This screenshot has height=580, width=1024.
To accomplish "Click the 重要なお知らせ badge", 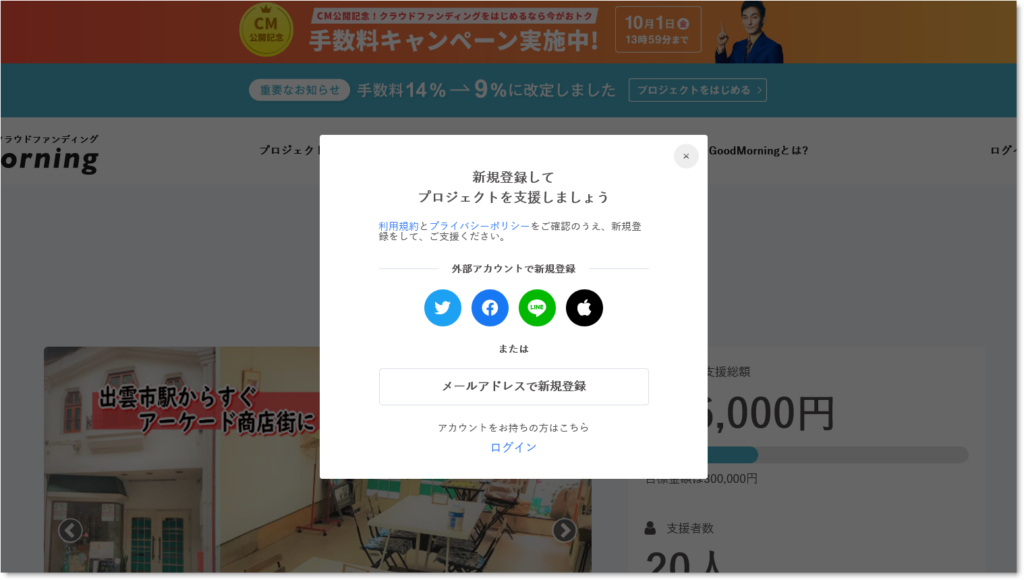I will [x=299, y=90].
